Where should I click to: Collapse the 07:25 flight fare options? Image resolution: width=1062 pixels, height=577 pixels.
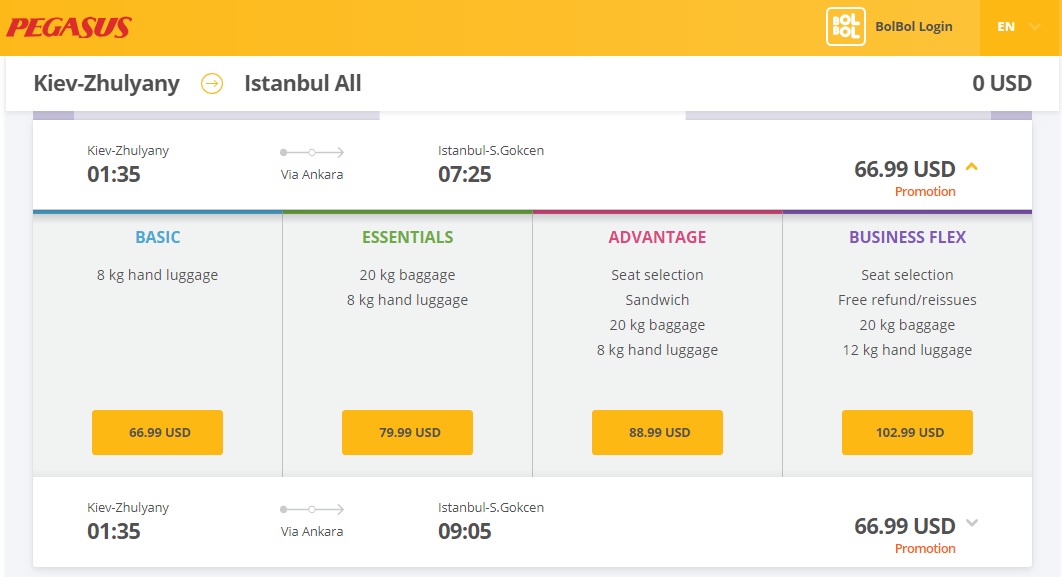point(971,167)
